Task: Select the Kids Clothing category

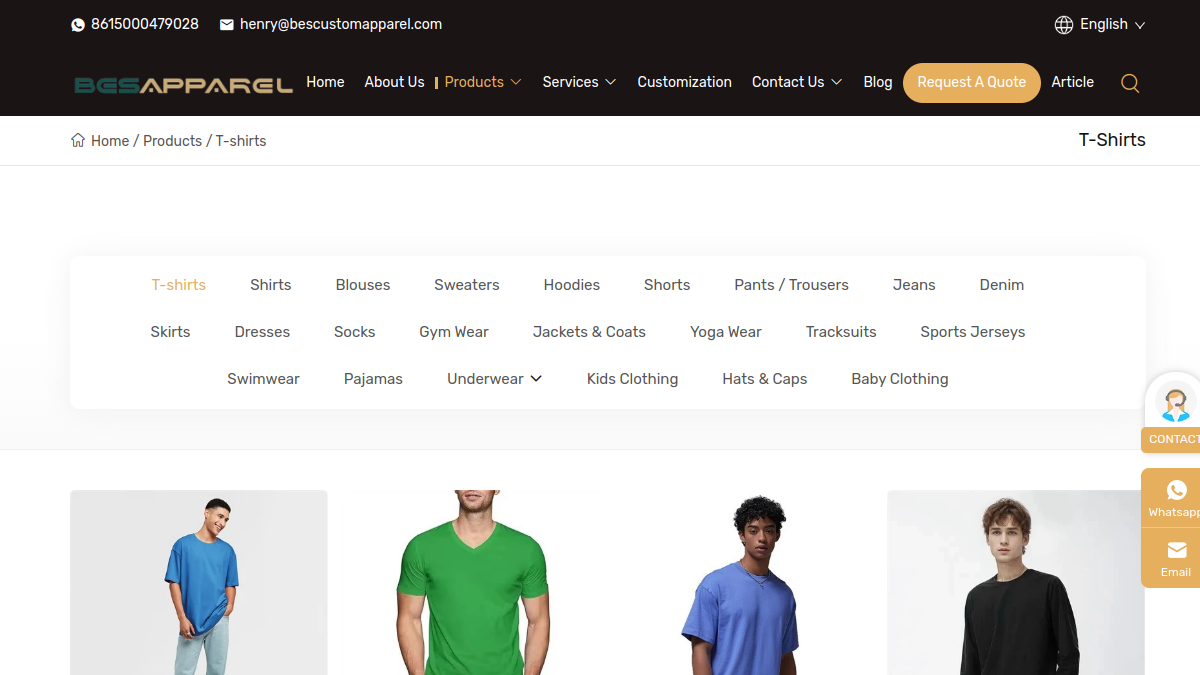Action: coord(632,379)
